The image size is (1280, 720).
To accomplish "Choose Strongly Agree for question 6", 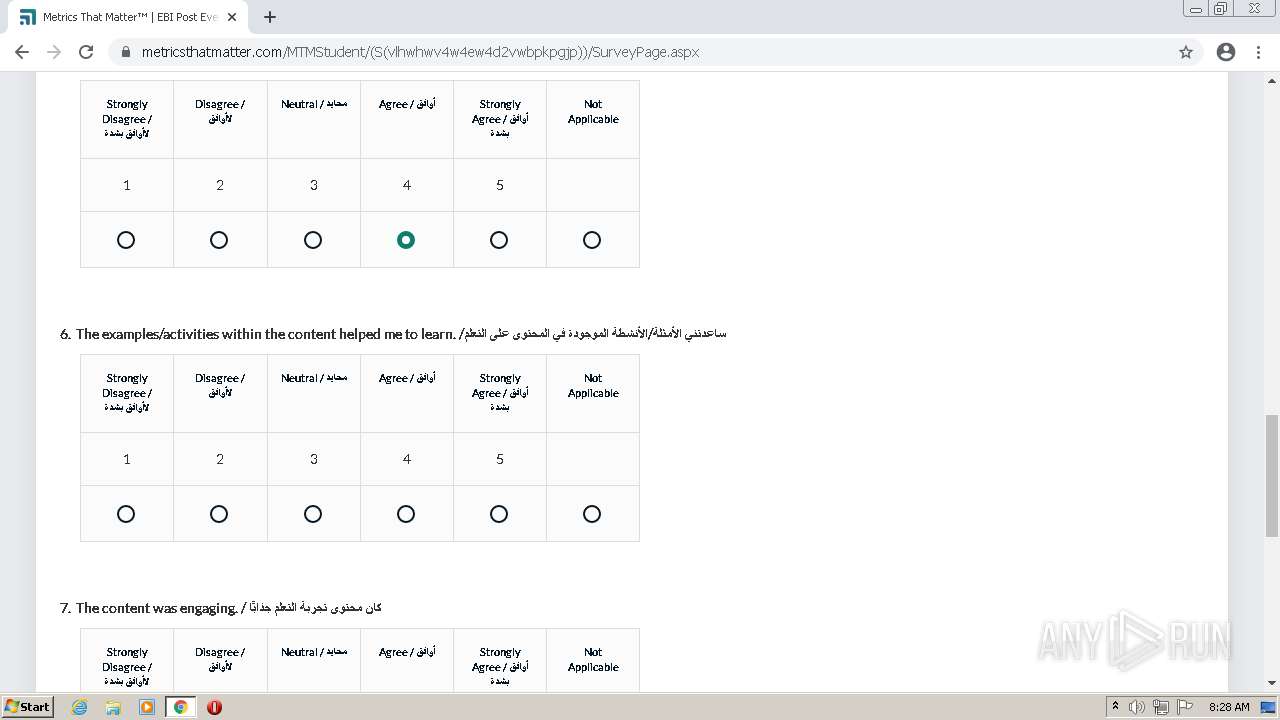I will [x=499, y=514].
